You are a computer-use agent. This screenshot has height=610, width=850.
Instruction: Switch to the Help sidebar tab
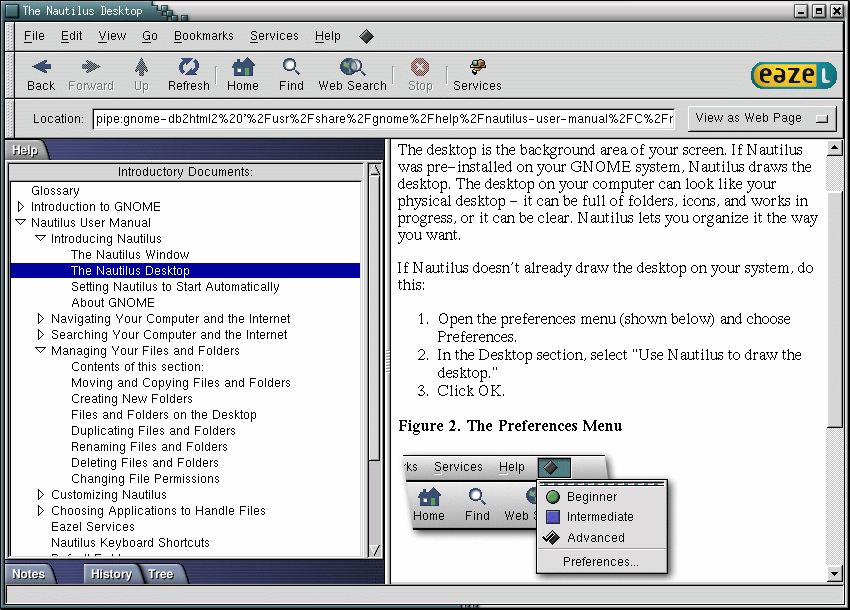tap(25, 150)
